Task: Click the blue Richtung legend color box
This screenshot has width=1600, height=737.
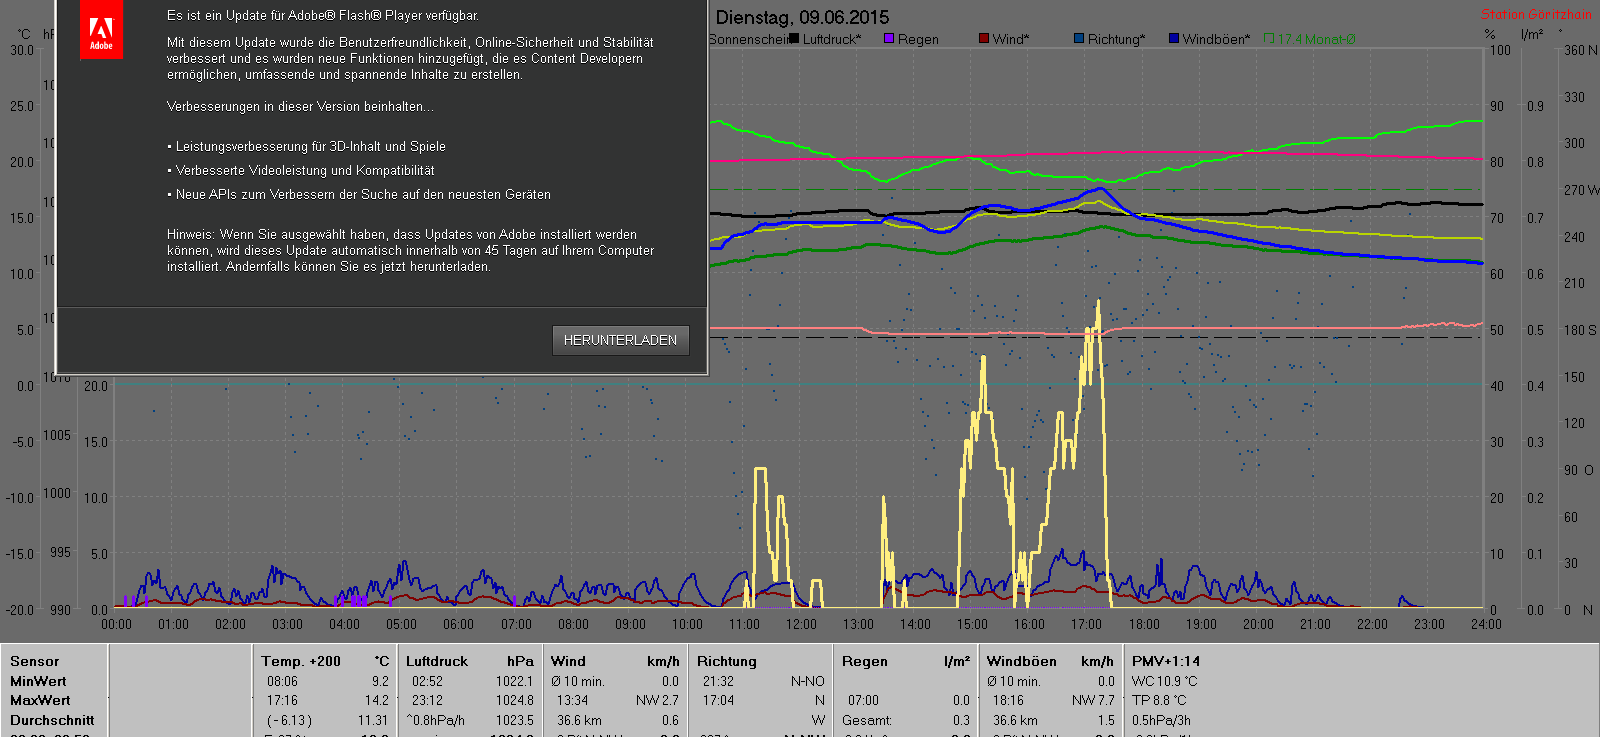Action: point(1079,38)
